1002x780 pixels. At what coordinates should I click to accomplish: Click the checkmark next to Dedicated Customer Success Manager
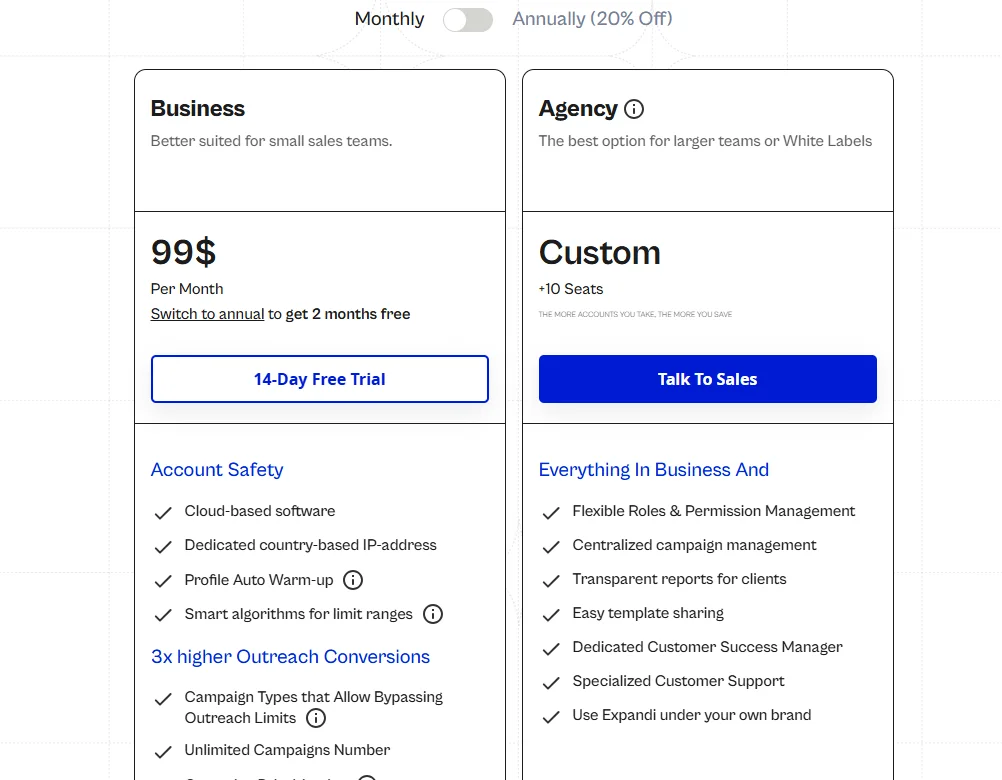551,648
